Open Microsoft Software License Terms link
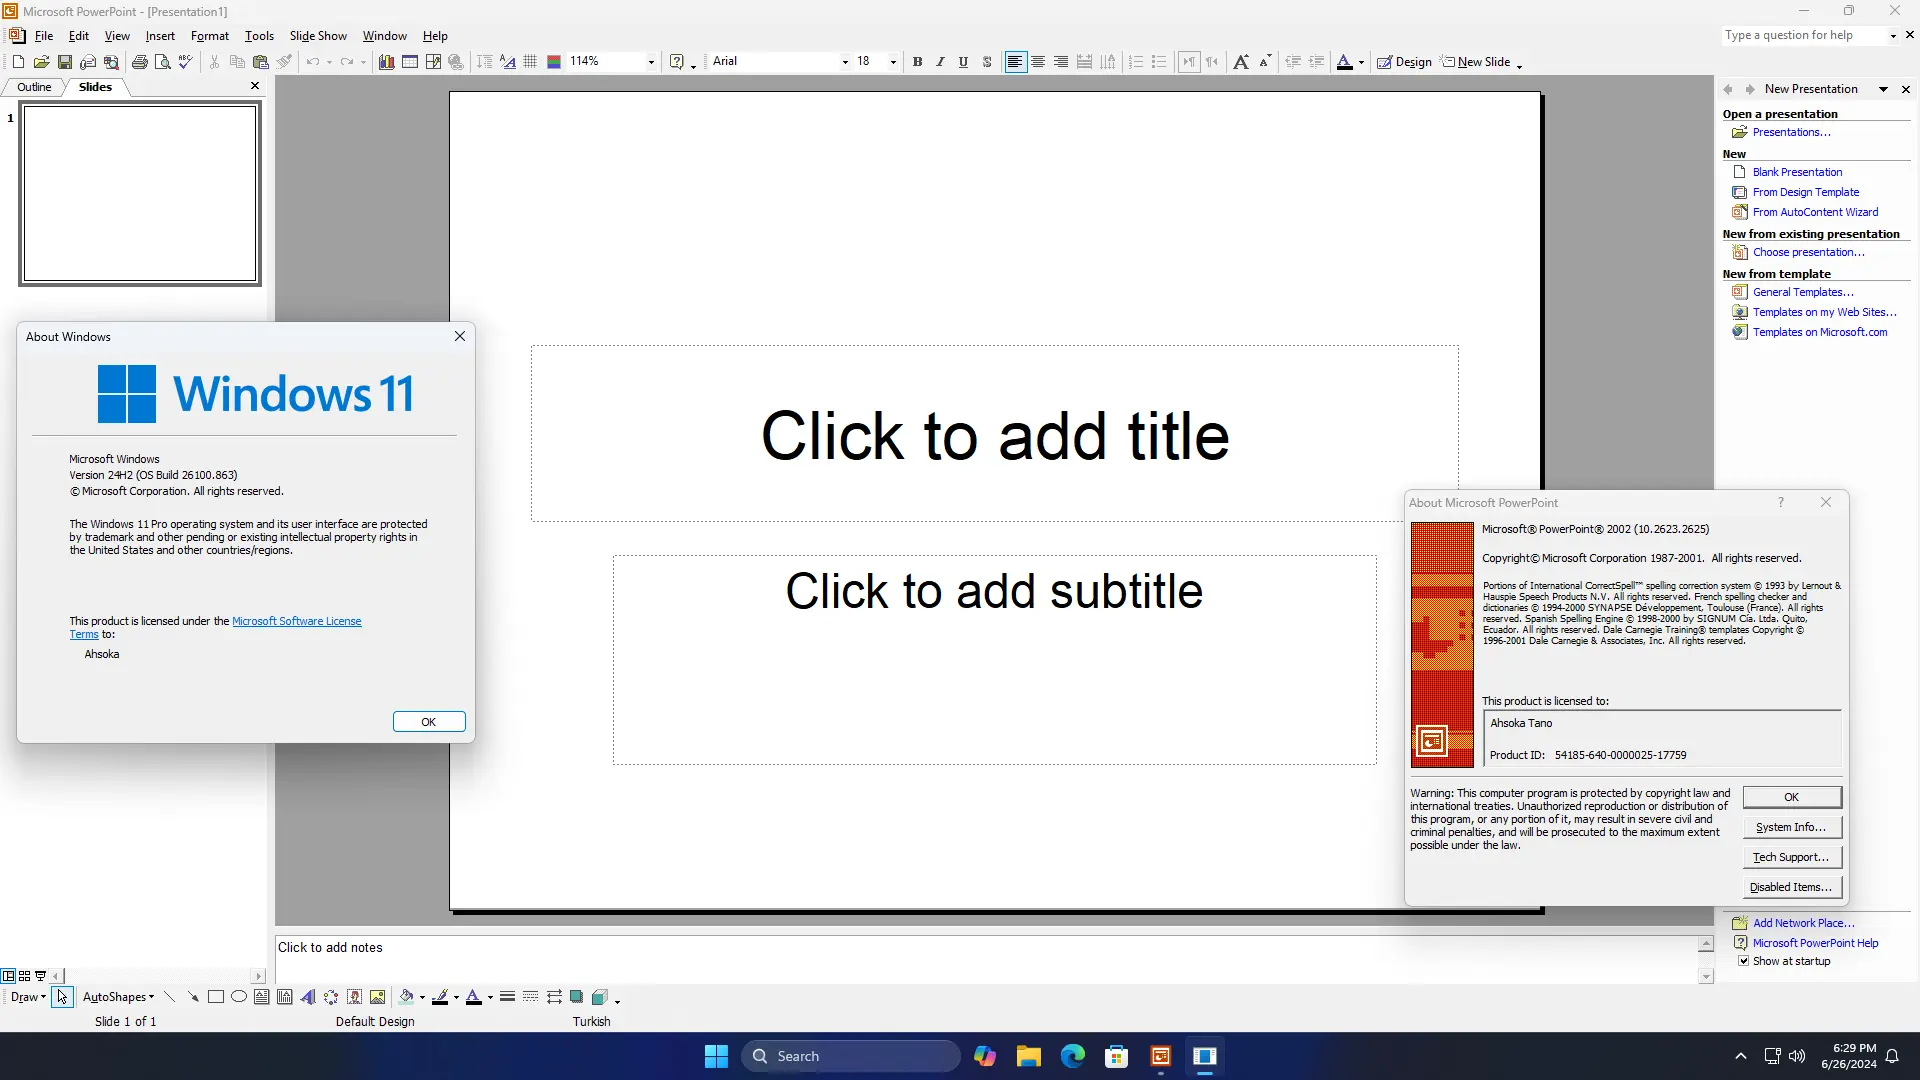Image resolution: width=1920 pixels, height=1080 pixels. 296,621
